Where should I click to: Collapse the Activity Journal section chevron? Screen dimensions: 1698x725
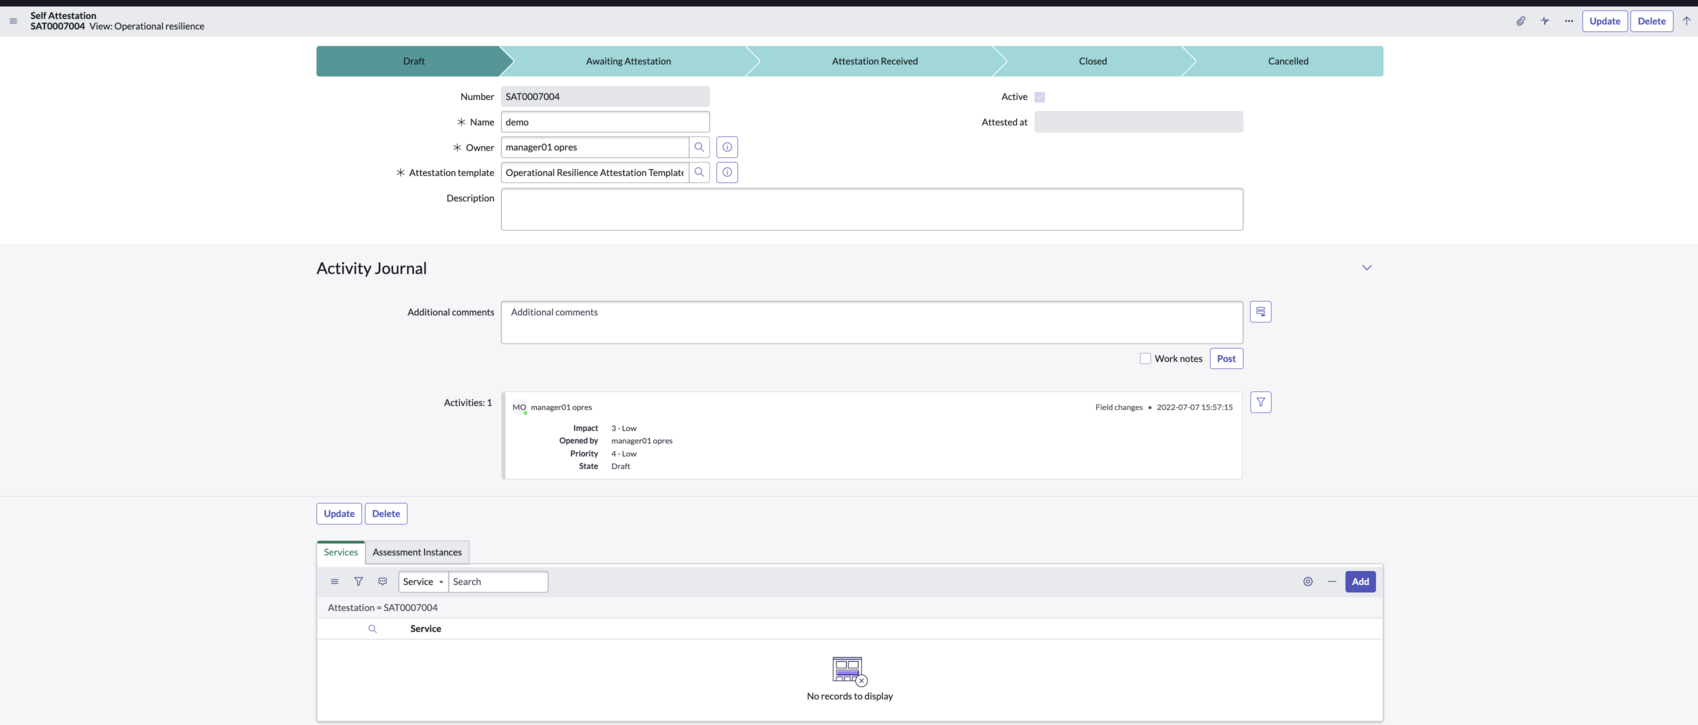(x=1366, y=268)
